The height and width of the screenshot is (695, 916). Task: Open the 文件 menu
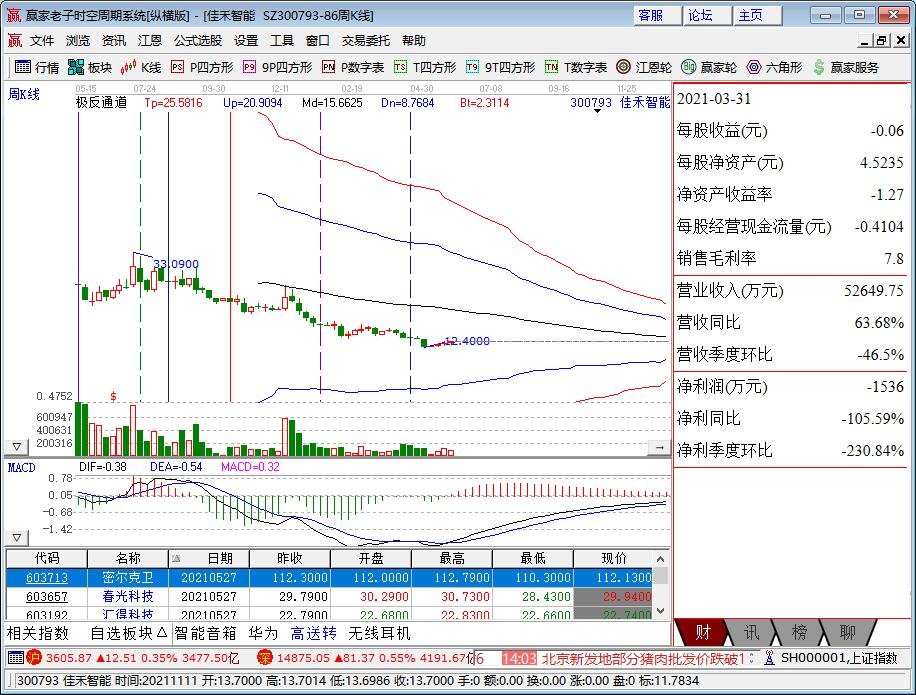[x=42, y=40]
